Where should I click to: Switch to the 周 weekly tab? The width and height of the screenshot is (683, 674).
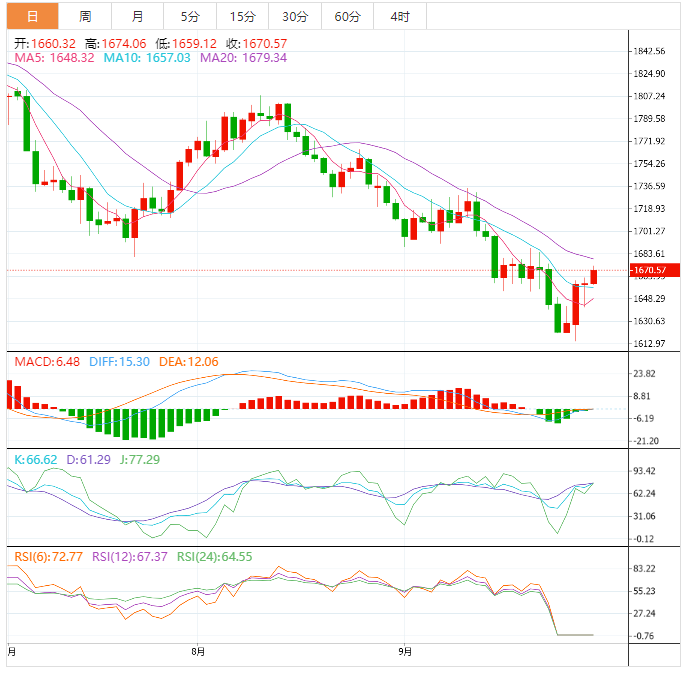coord(85,17)
